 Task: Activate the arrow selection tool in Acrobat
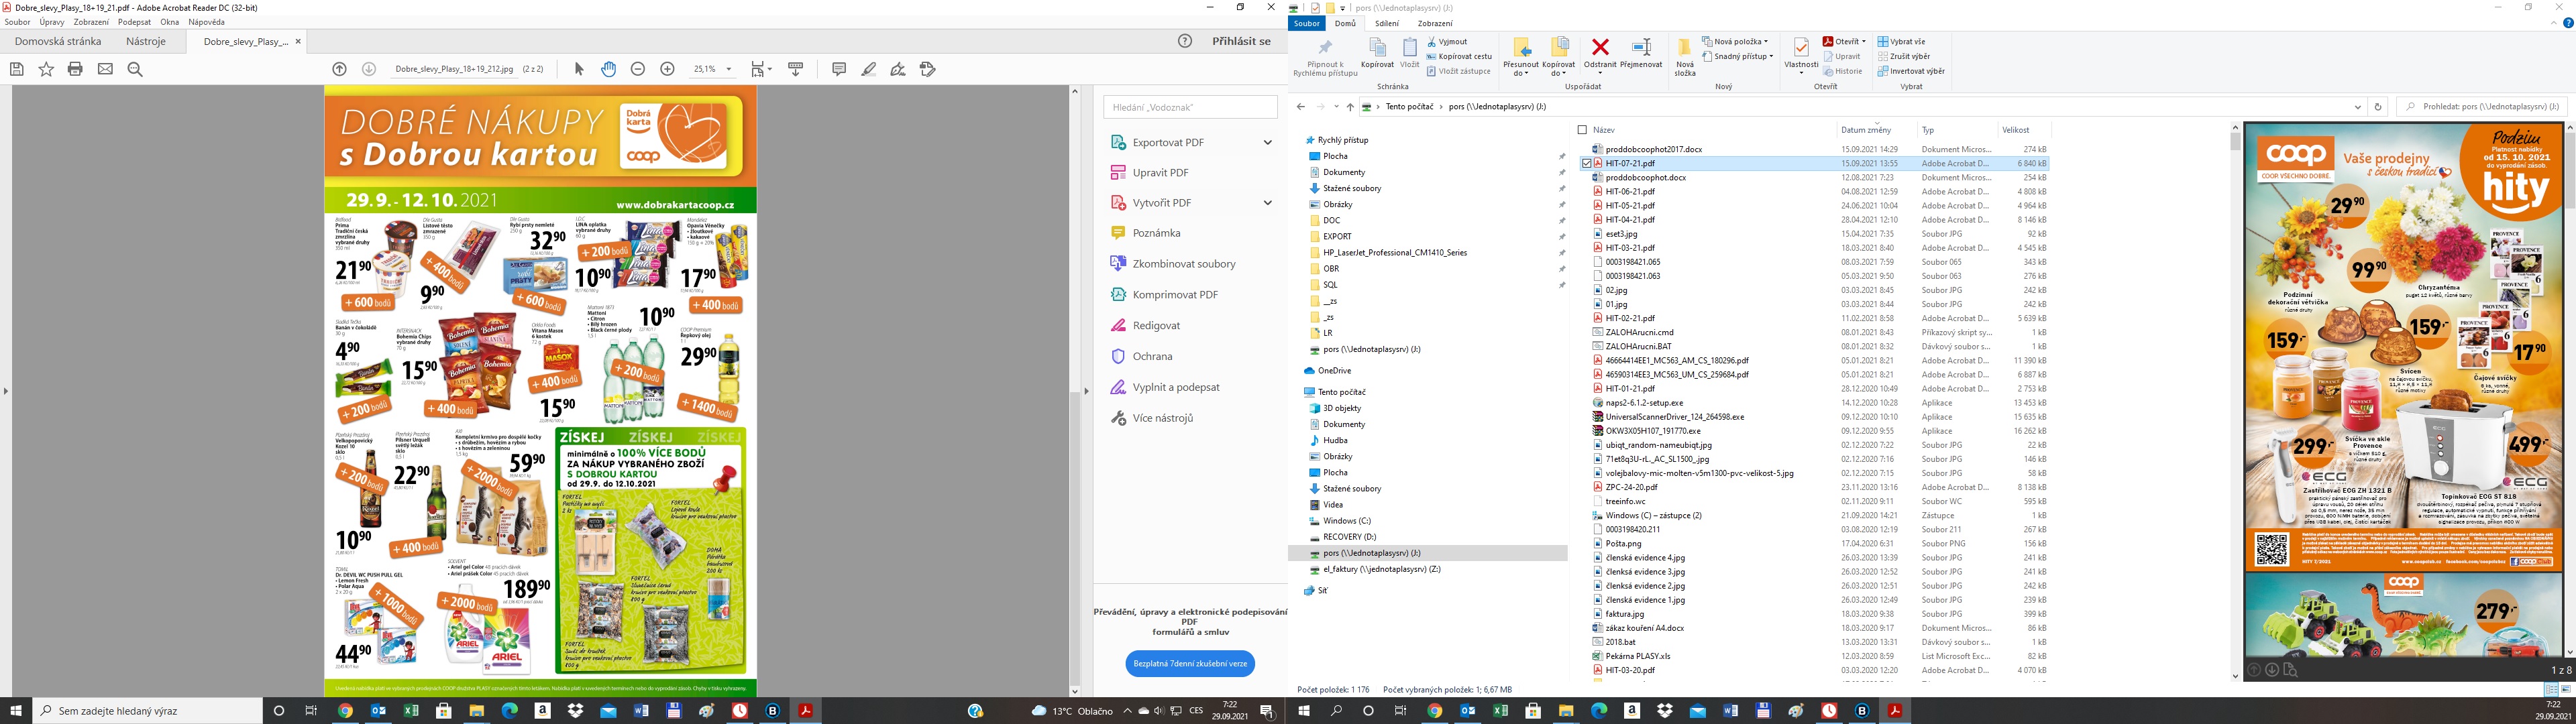click(x=579, y=69)
